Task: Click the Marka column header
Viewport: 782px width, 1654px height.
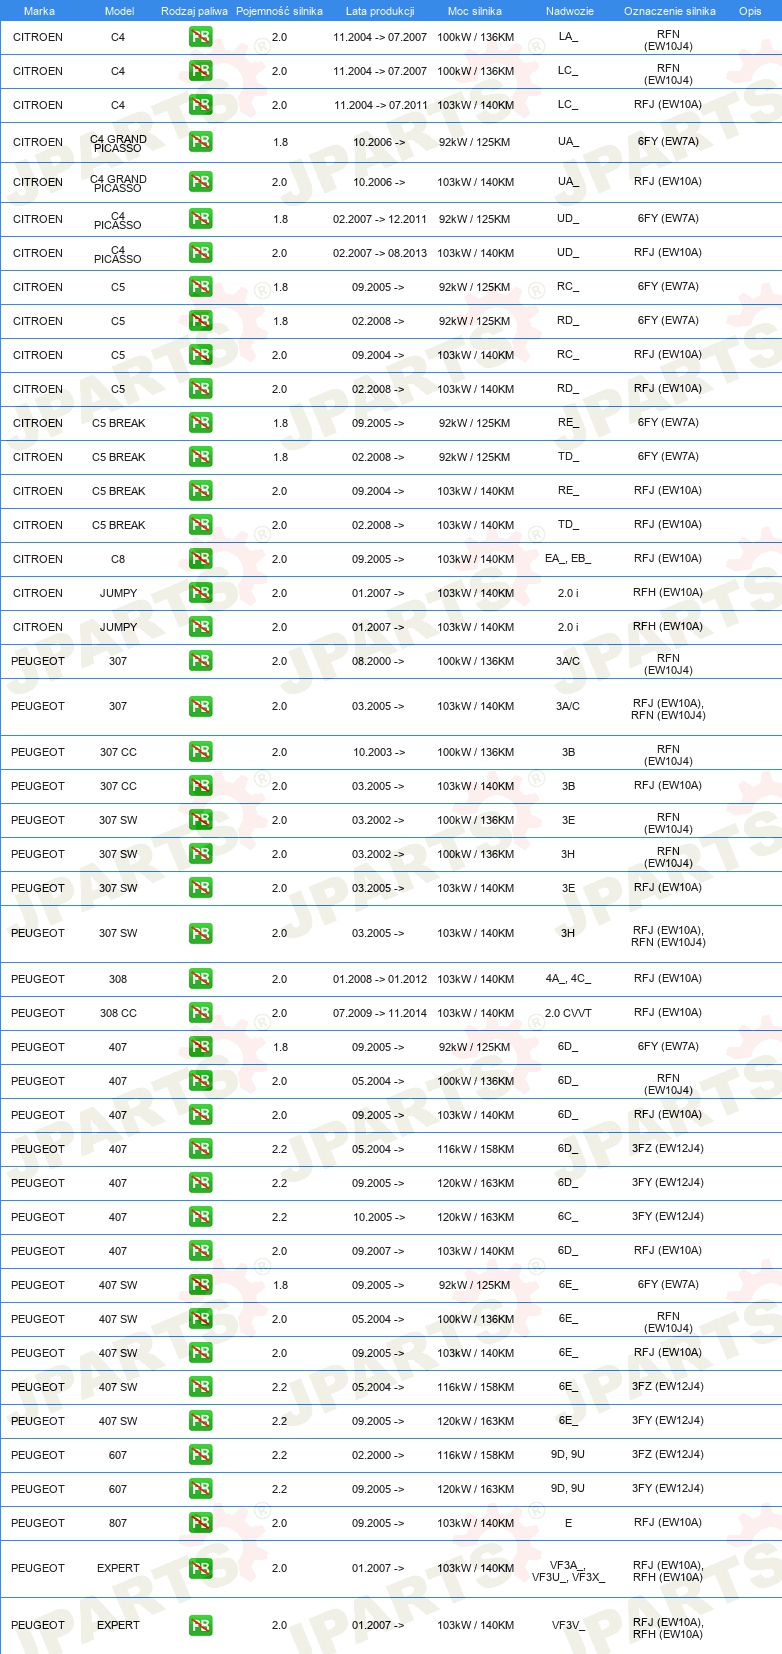Action: tap(39, 11)
